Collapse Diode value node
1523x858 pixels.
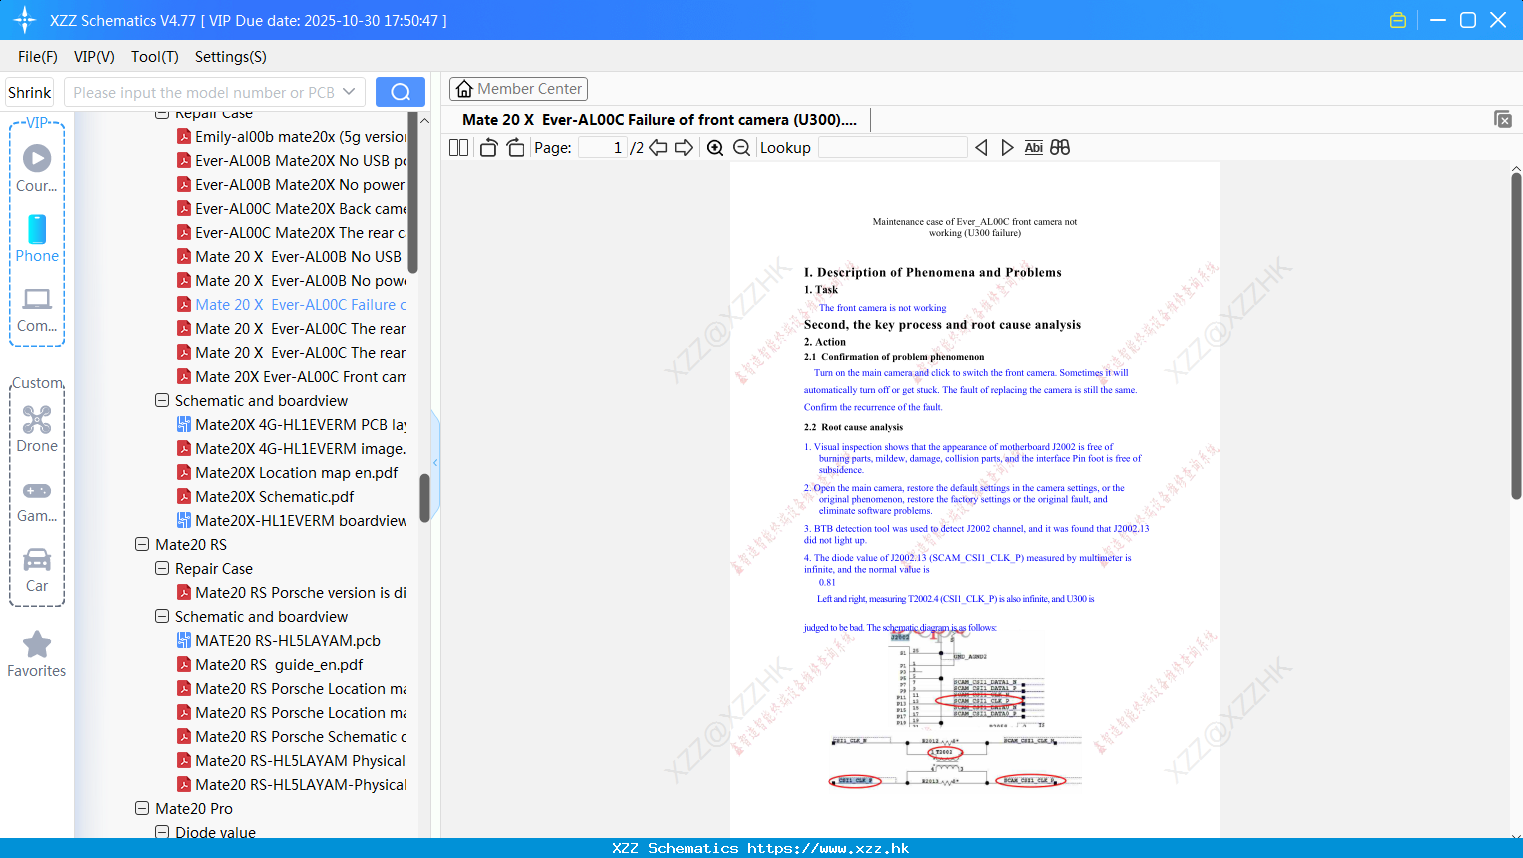[162, 832]
